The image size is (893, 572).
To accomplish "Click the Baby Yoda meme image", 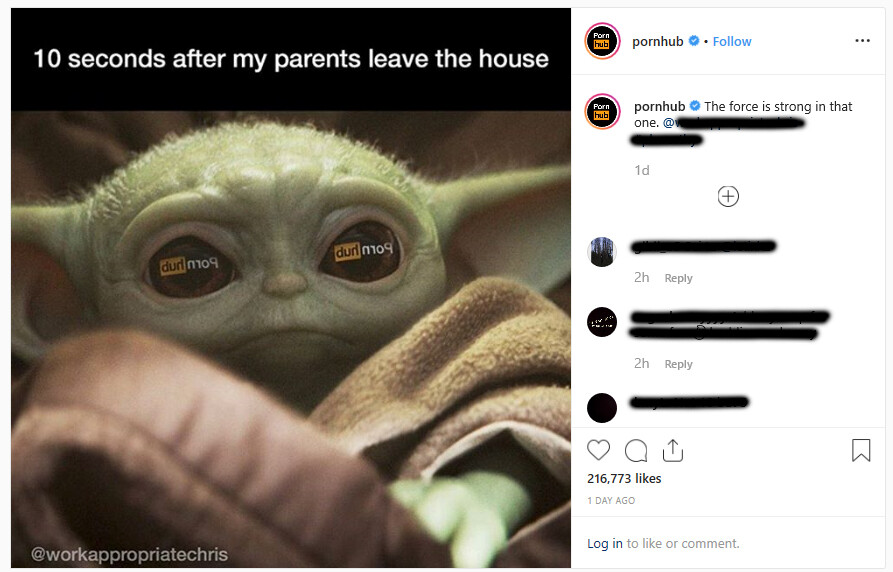I will click(x=291, y=288).
